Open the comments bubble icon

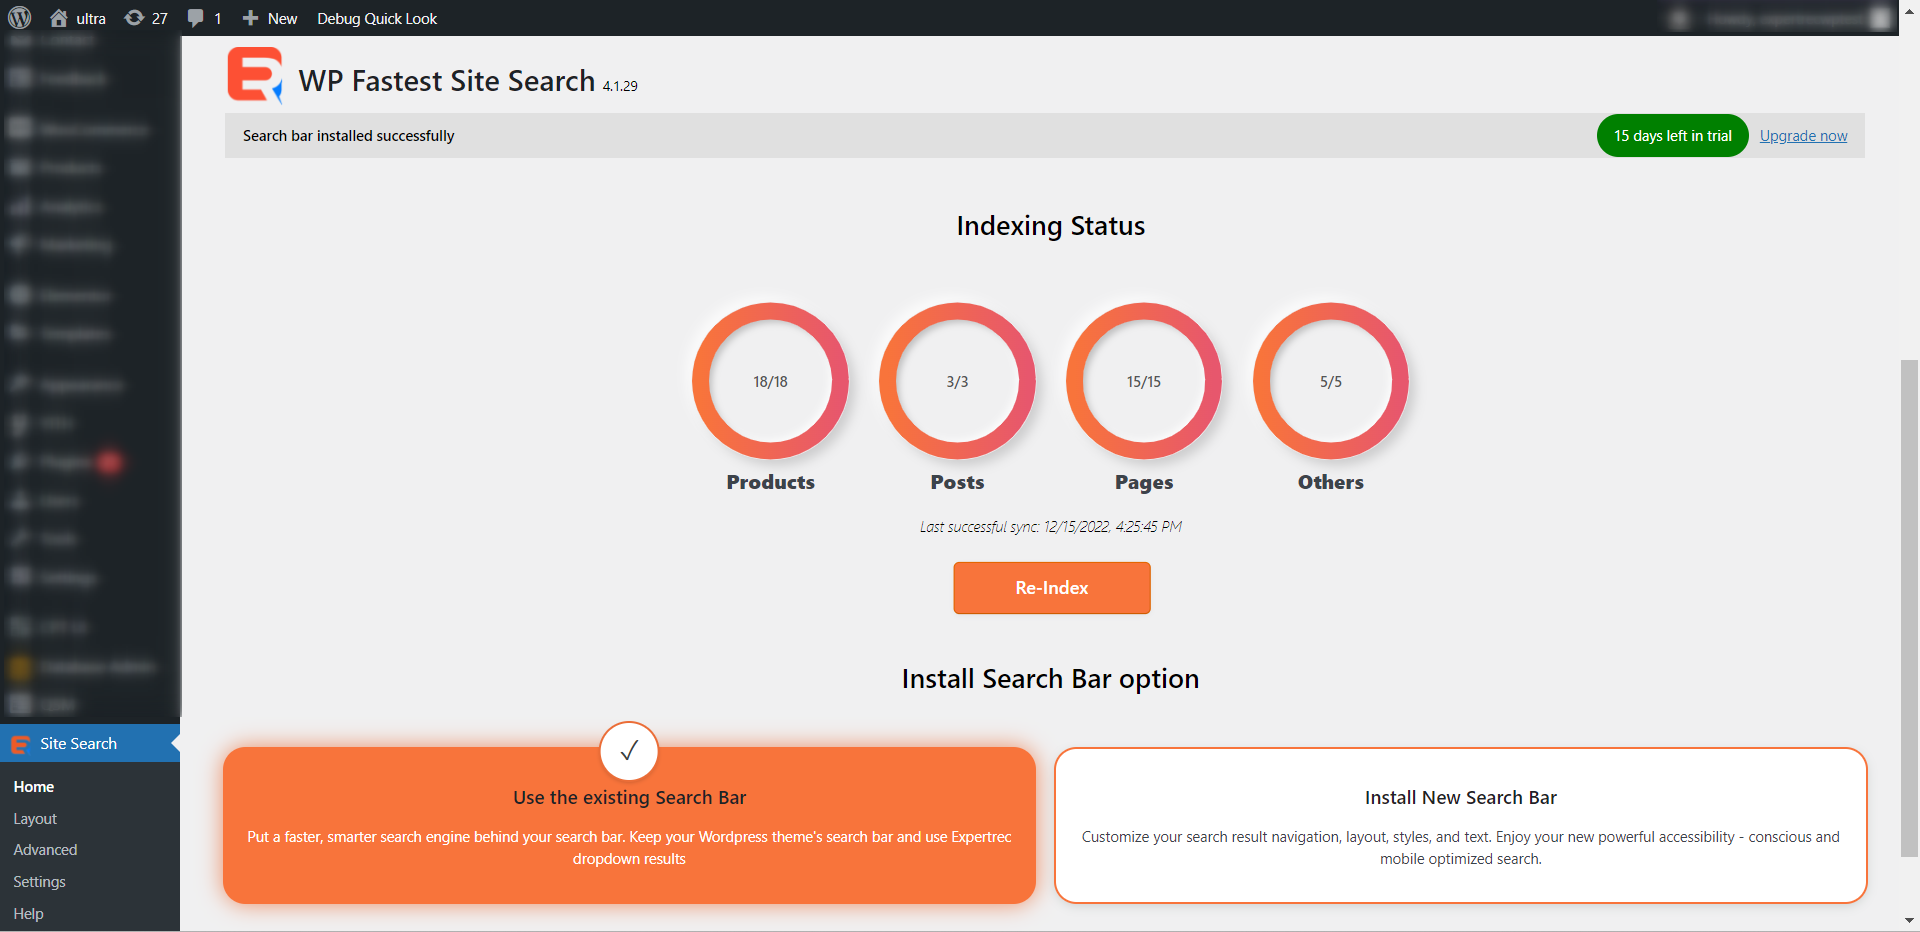pos(196,18)
